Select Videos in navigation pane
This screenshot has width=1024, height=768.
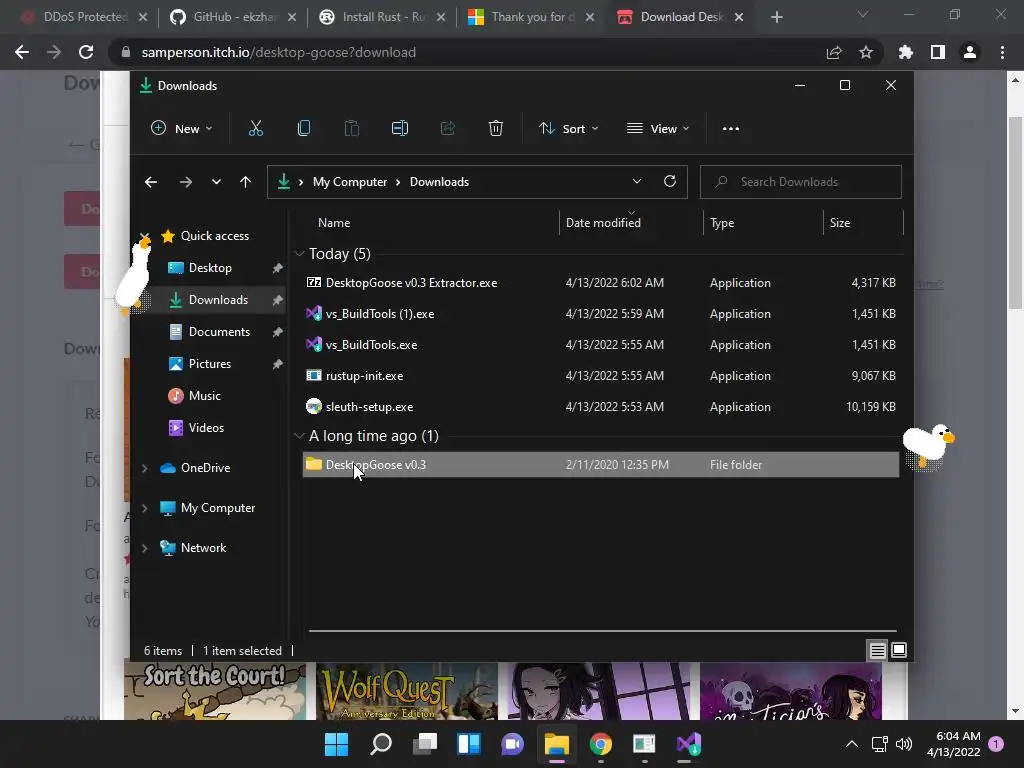(x=206, y=428)
